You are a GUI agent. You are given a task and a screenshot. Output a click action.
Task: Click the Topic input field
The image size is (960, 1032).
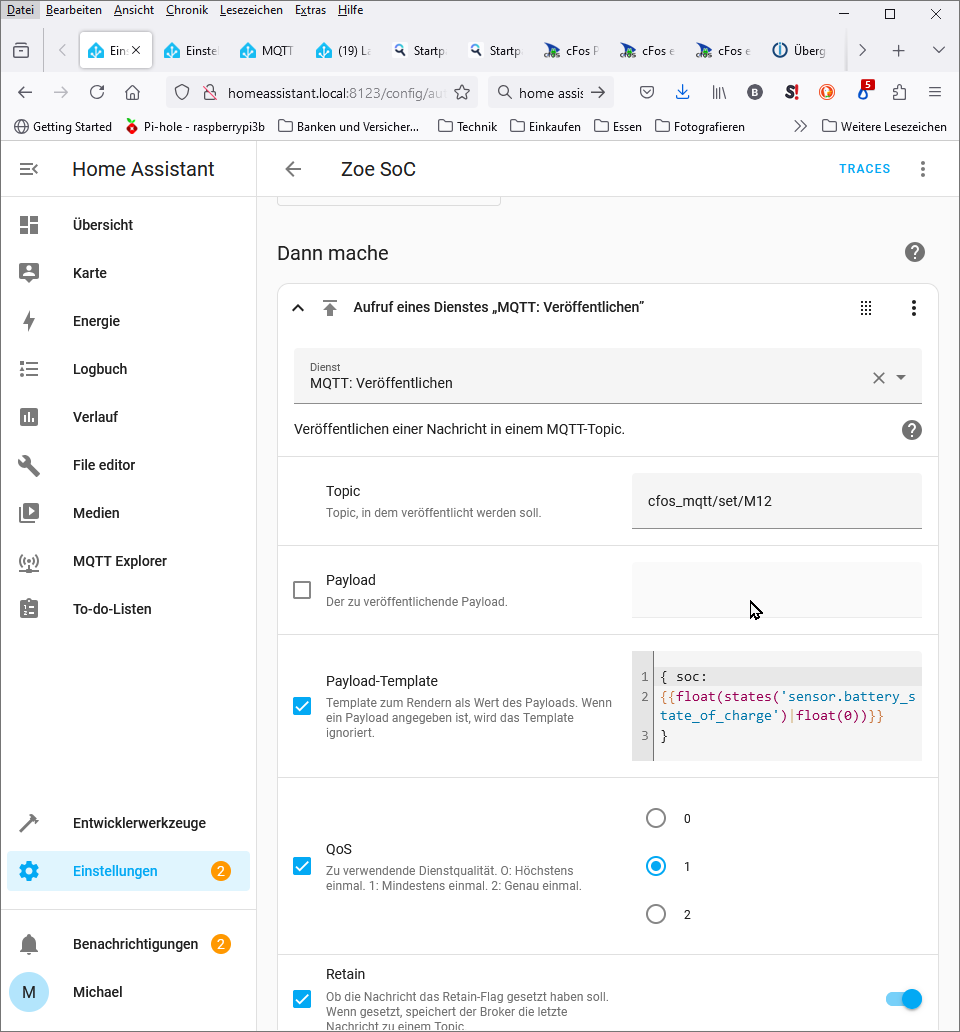[776, 500]
